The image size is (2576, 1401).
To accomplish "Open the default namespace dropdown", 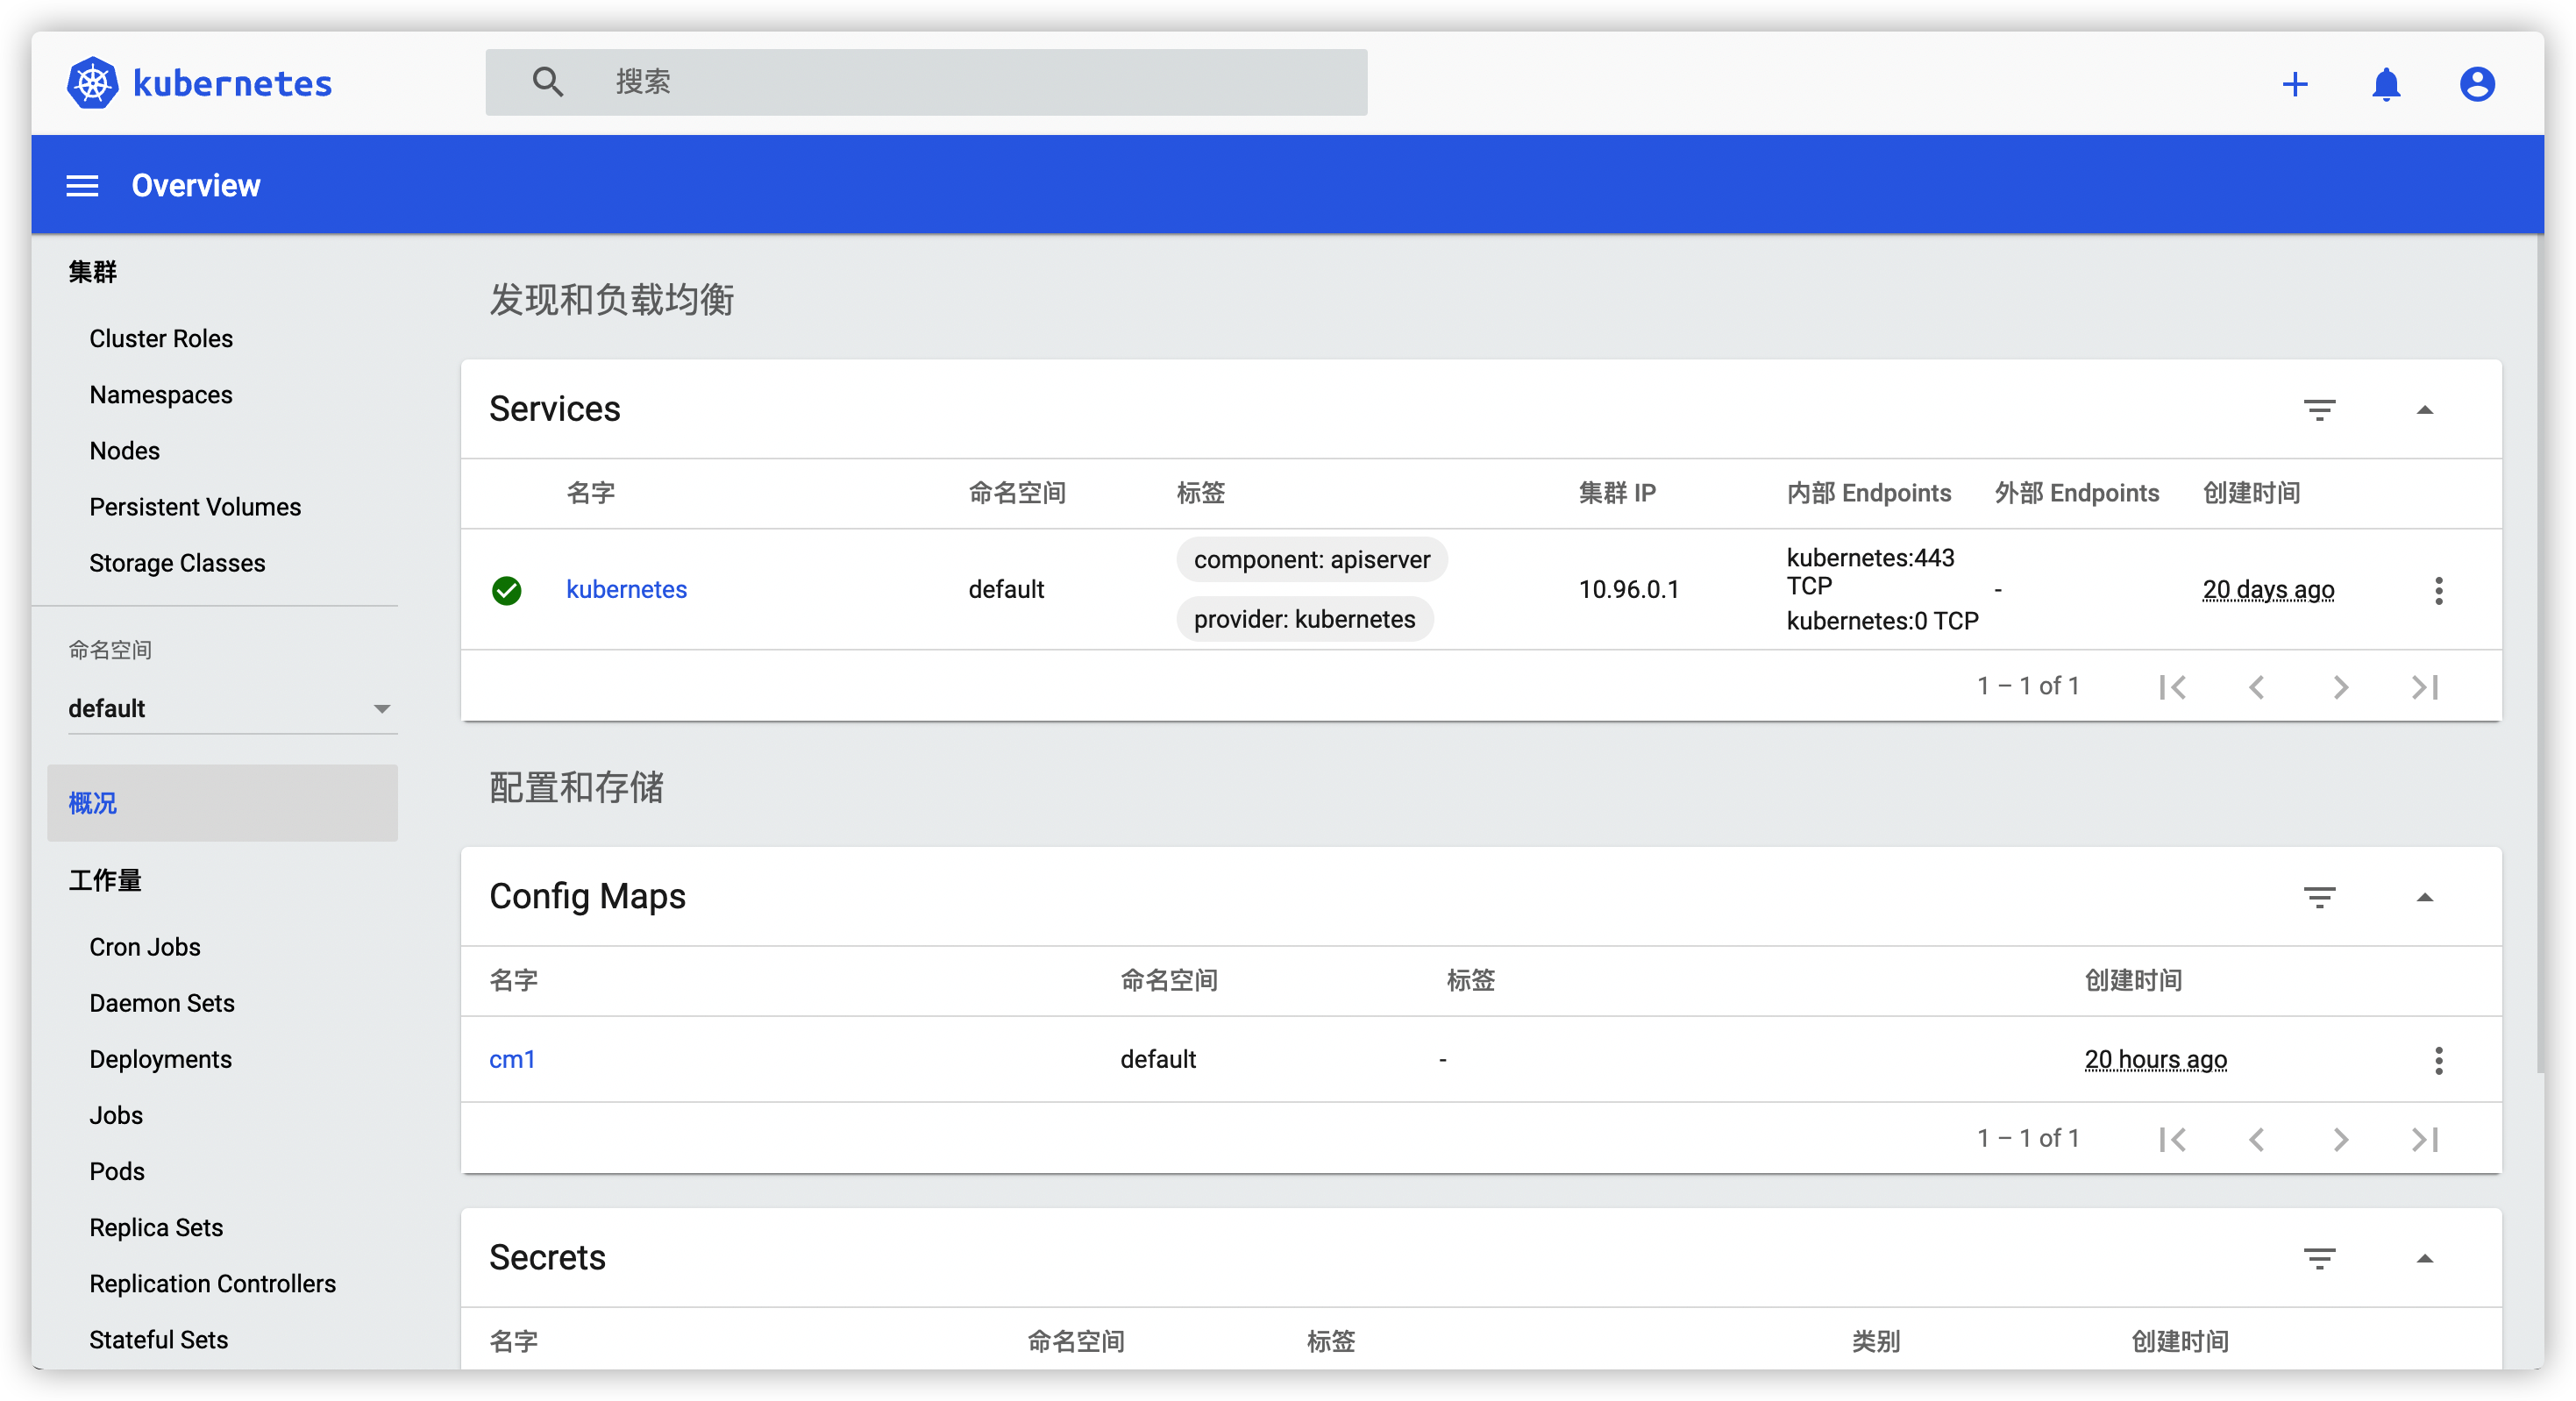I will pos(232,708).
